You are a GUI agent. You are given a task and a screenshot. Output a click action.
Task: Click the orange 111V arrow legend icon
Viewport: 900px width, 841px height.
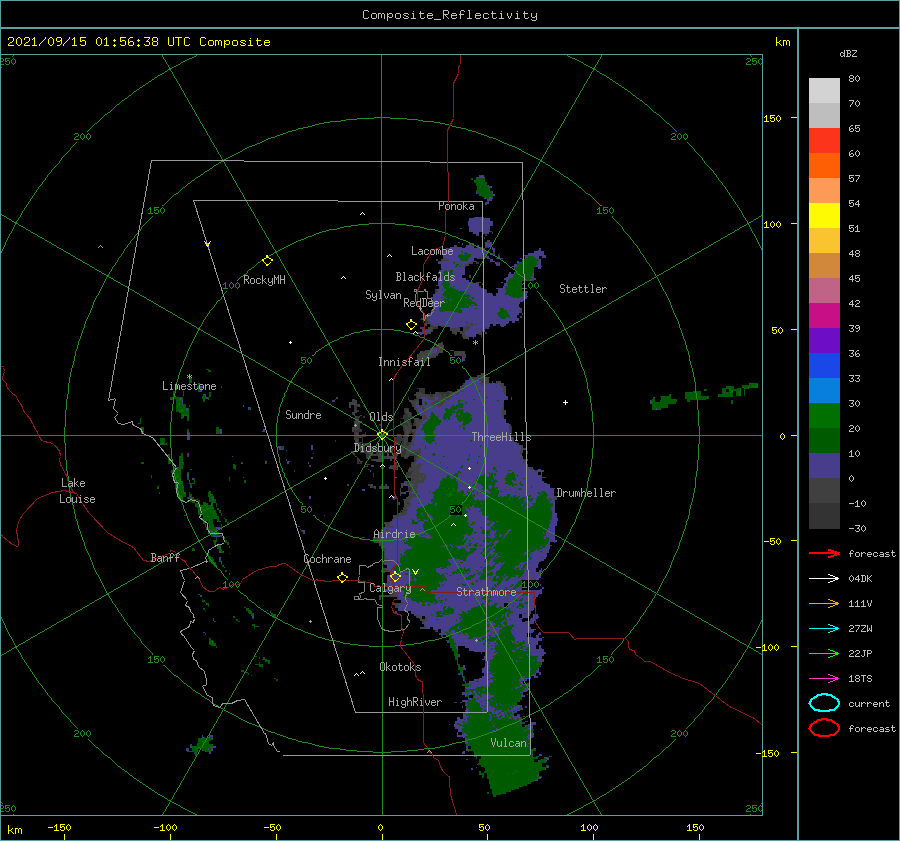coord(824,603)
